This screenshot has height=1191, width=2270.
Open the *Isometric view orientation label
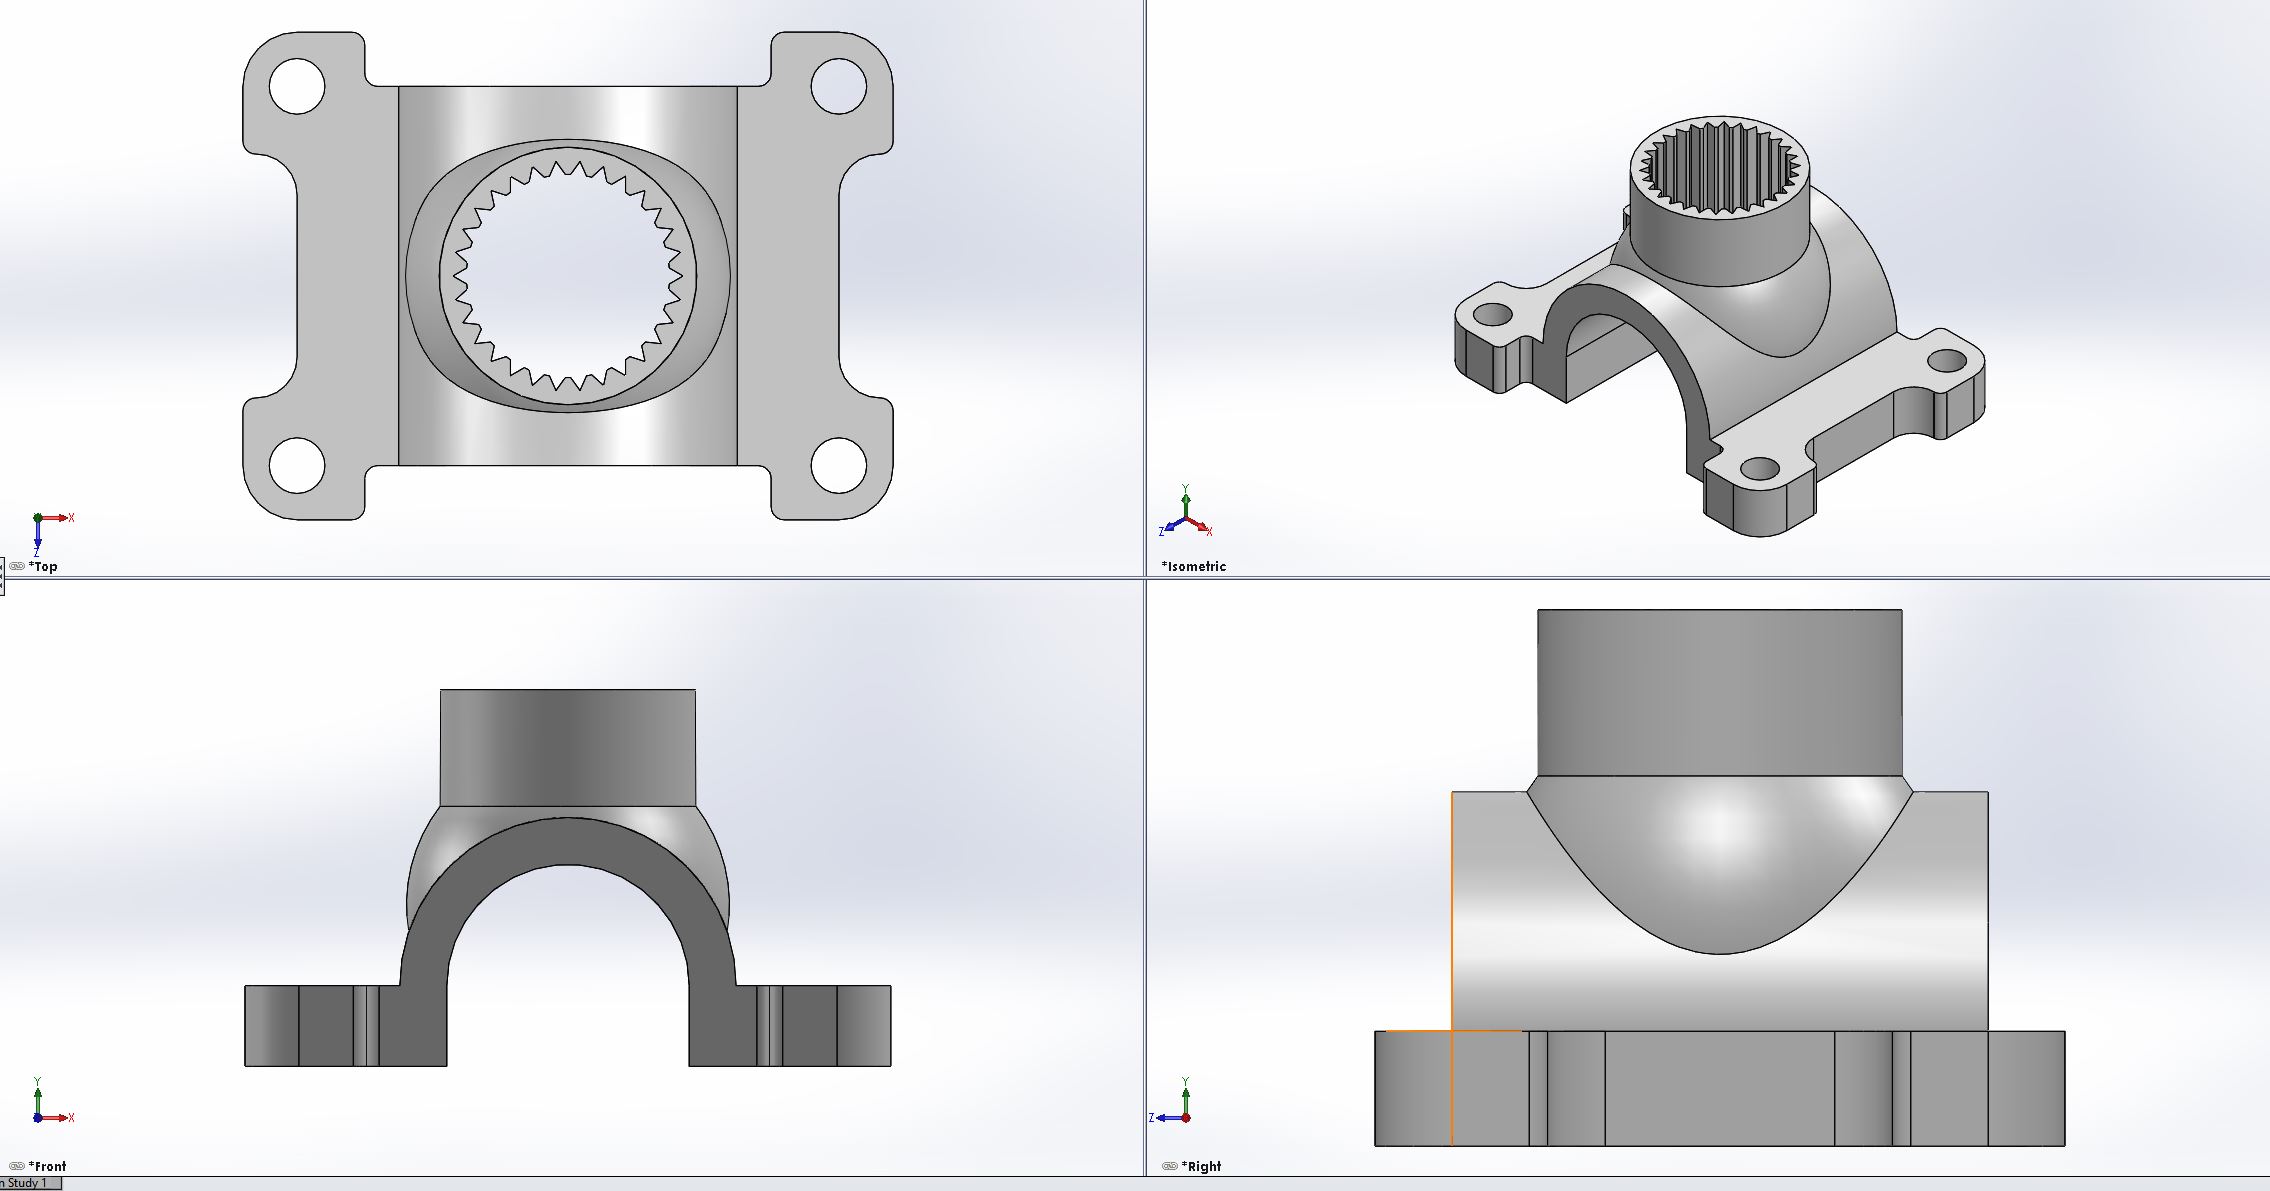(x=1194, y=566)
